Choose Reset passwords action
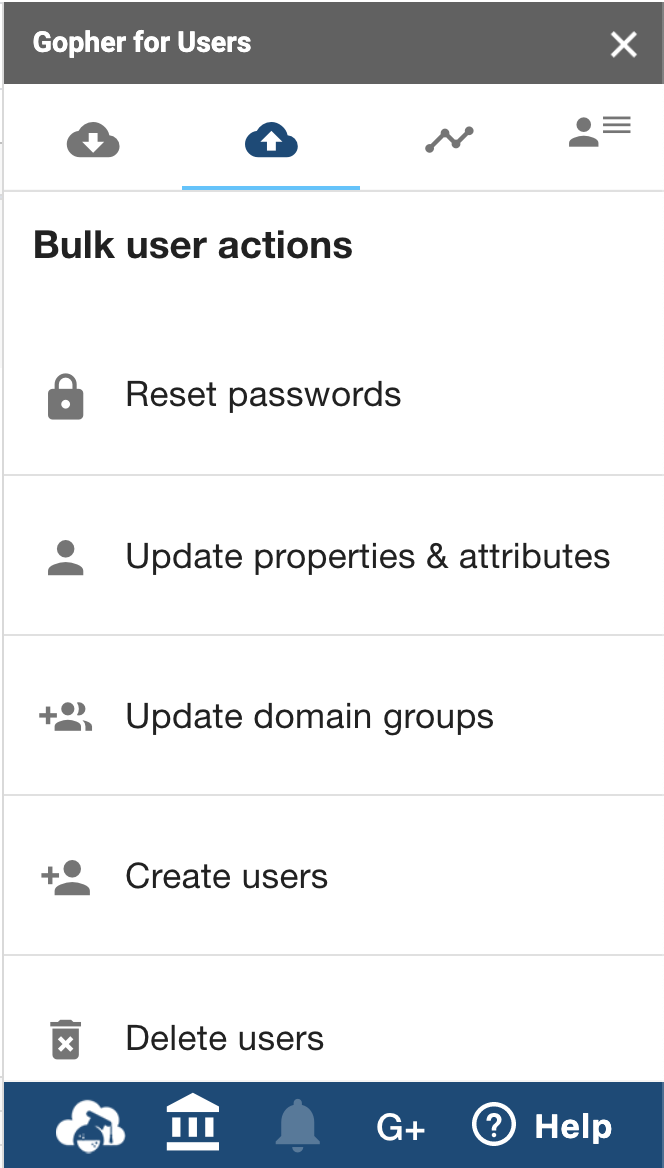 263,395
